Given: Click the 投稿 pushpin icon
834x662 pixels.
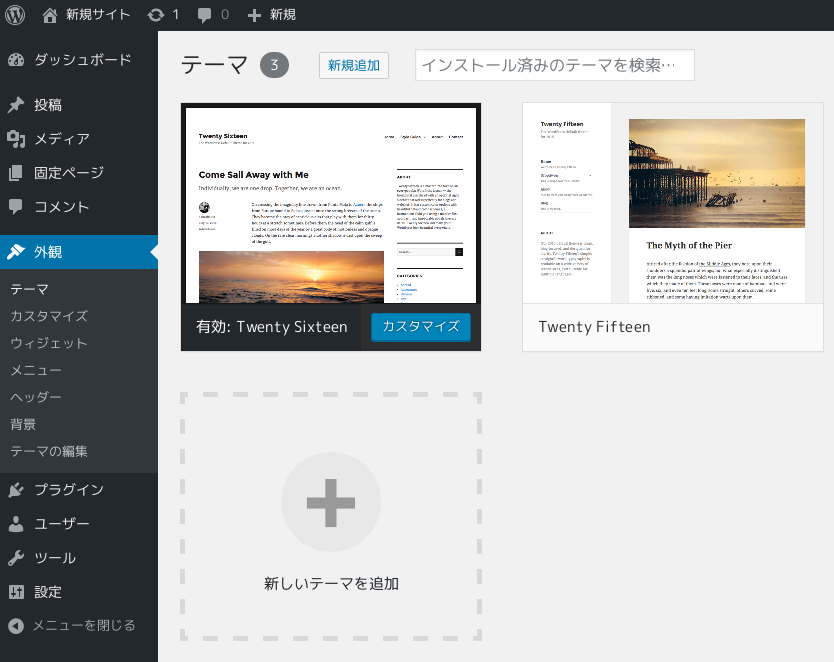Looking at the screenshot, I should point(16,105).
